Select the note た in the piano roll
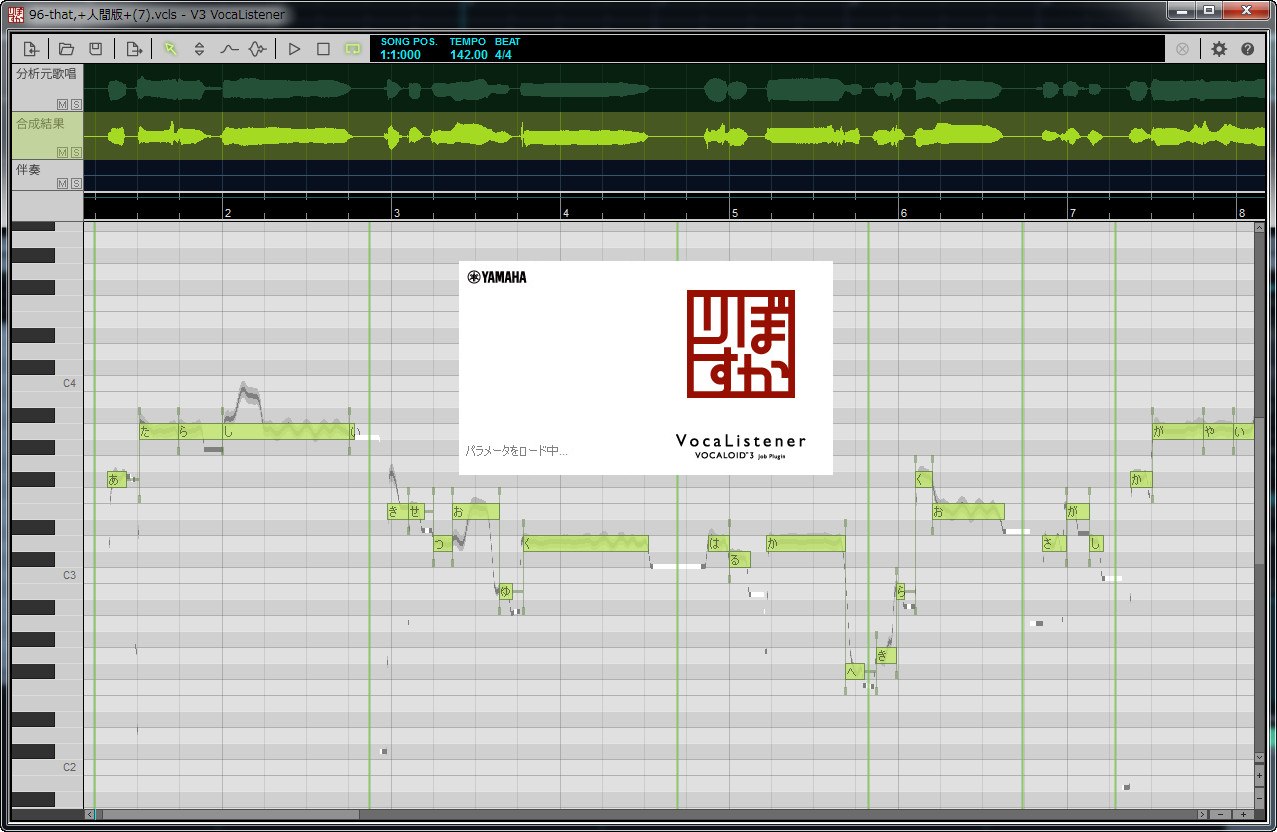This screenshot has height=832, width=1277. (159, 432)
